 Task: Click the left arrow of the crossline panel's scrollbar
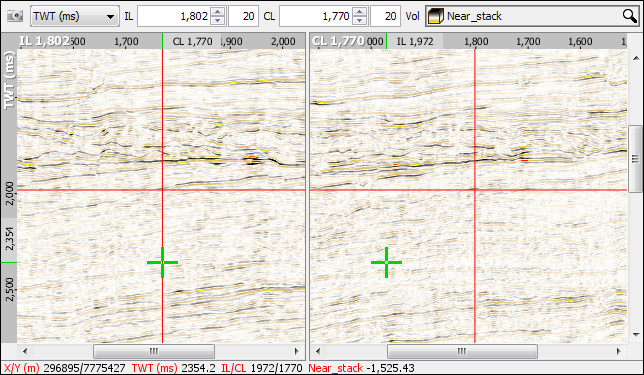(317, 352)
